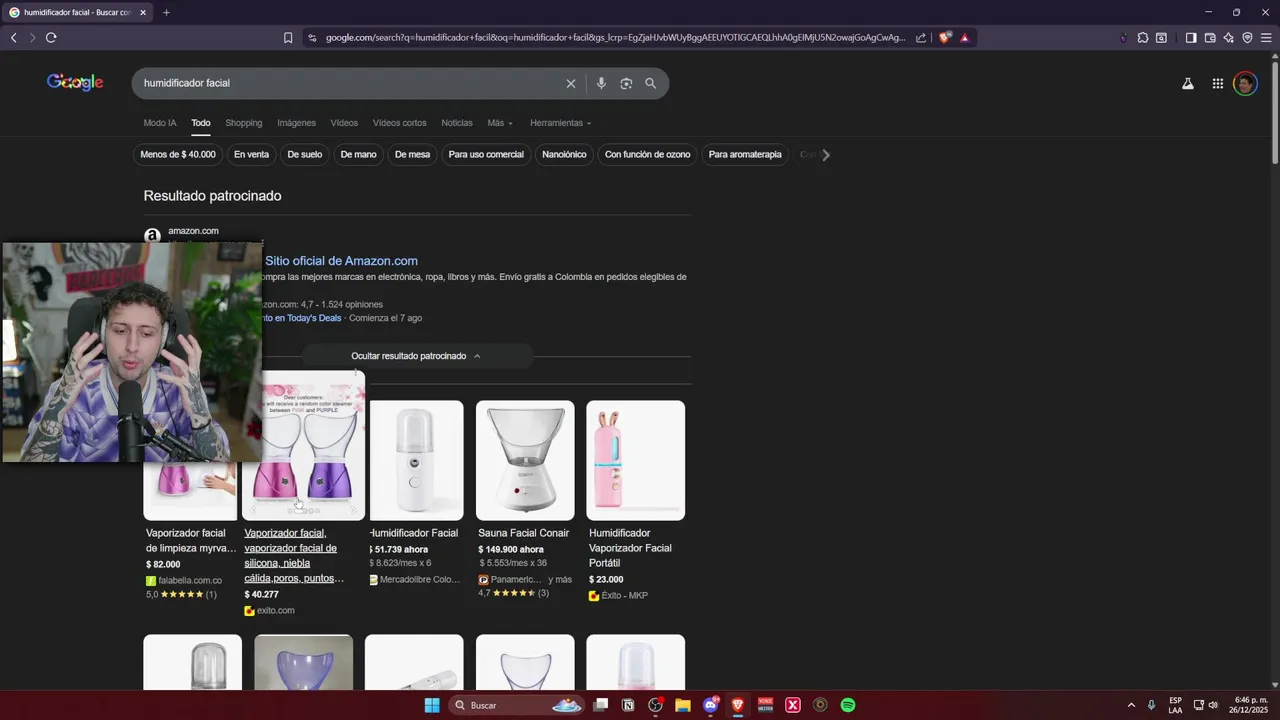Open the Noticias tab
The image size is (1280, 720).
[457, 123]
